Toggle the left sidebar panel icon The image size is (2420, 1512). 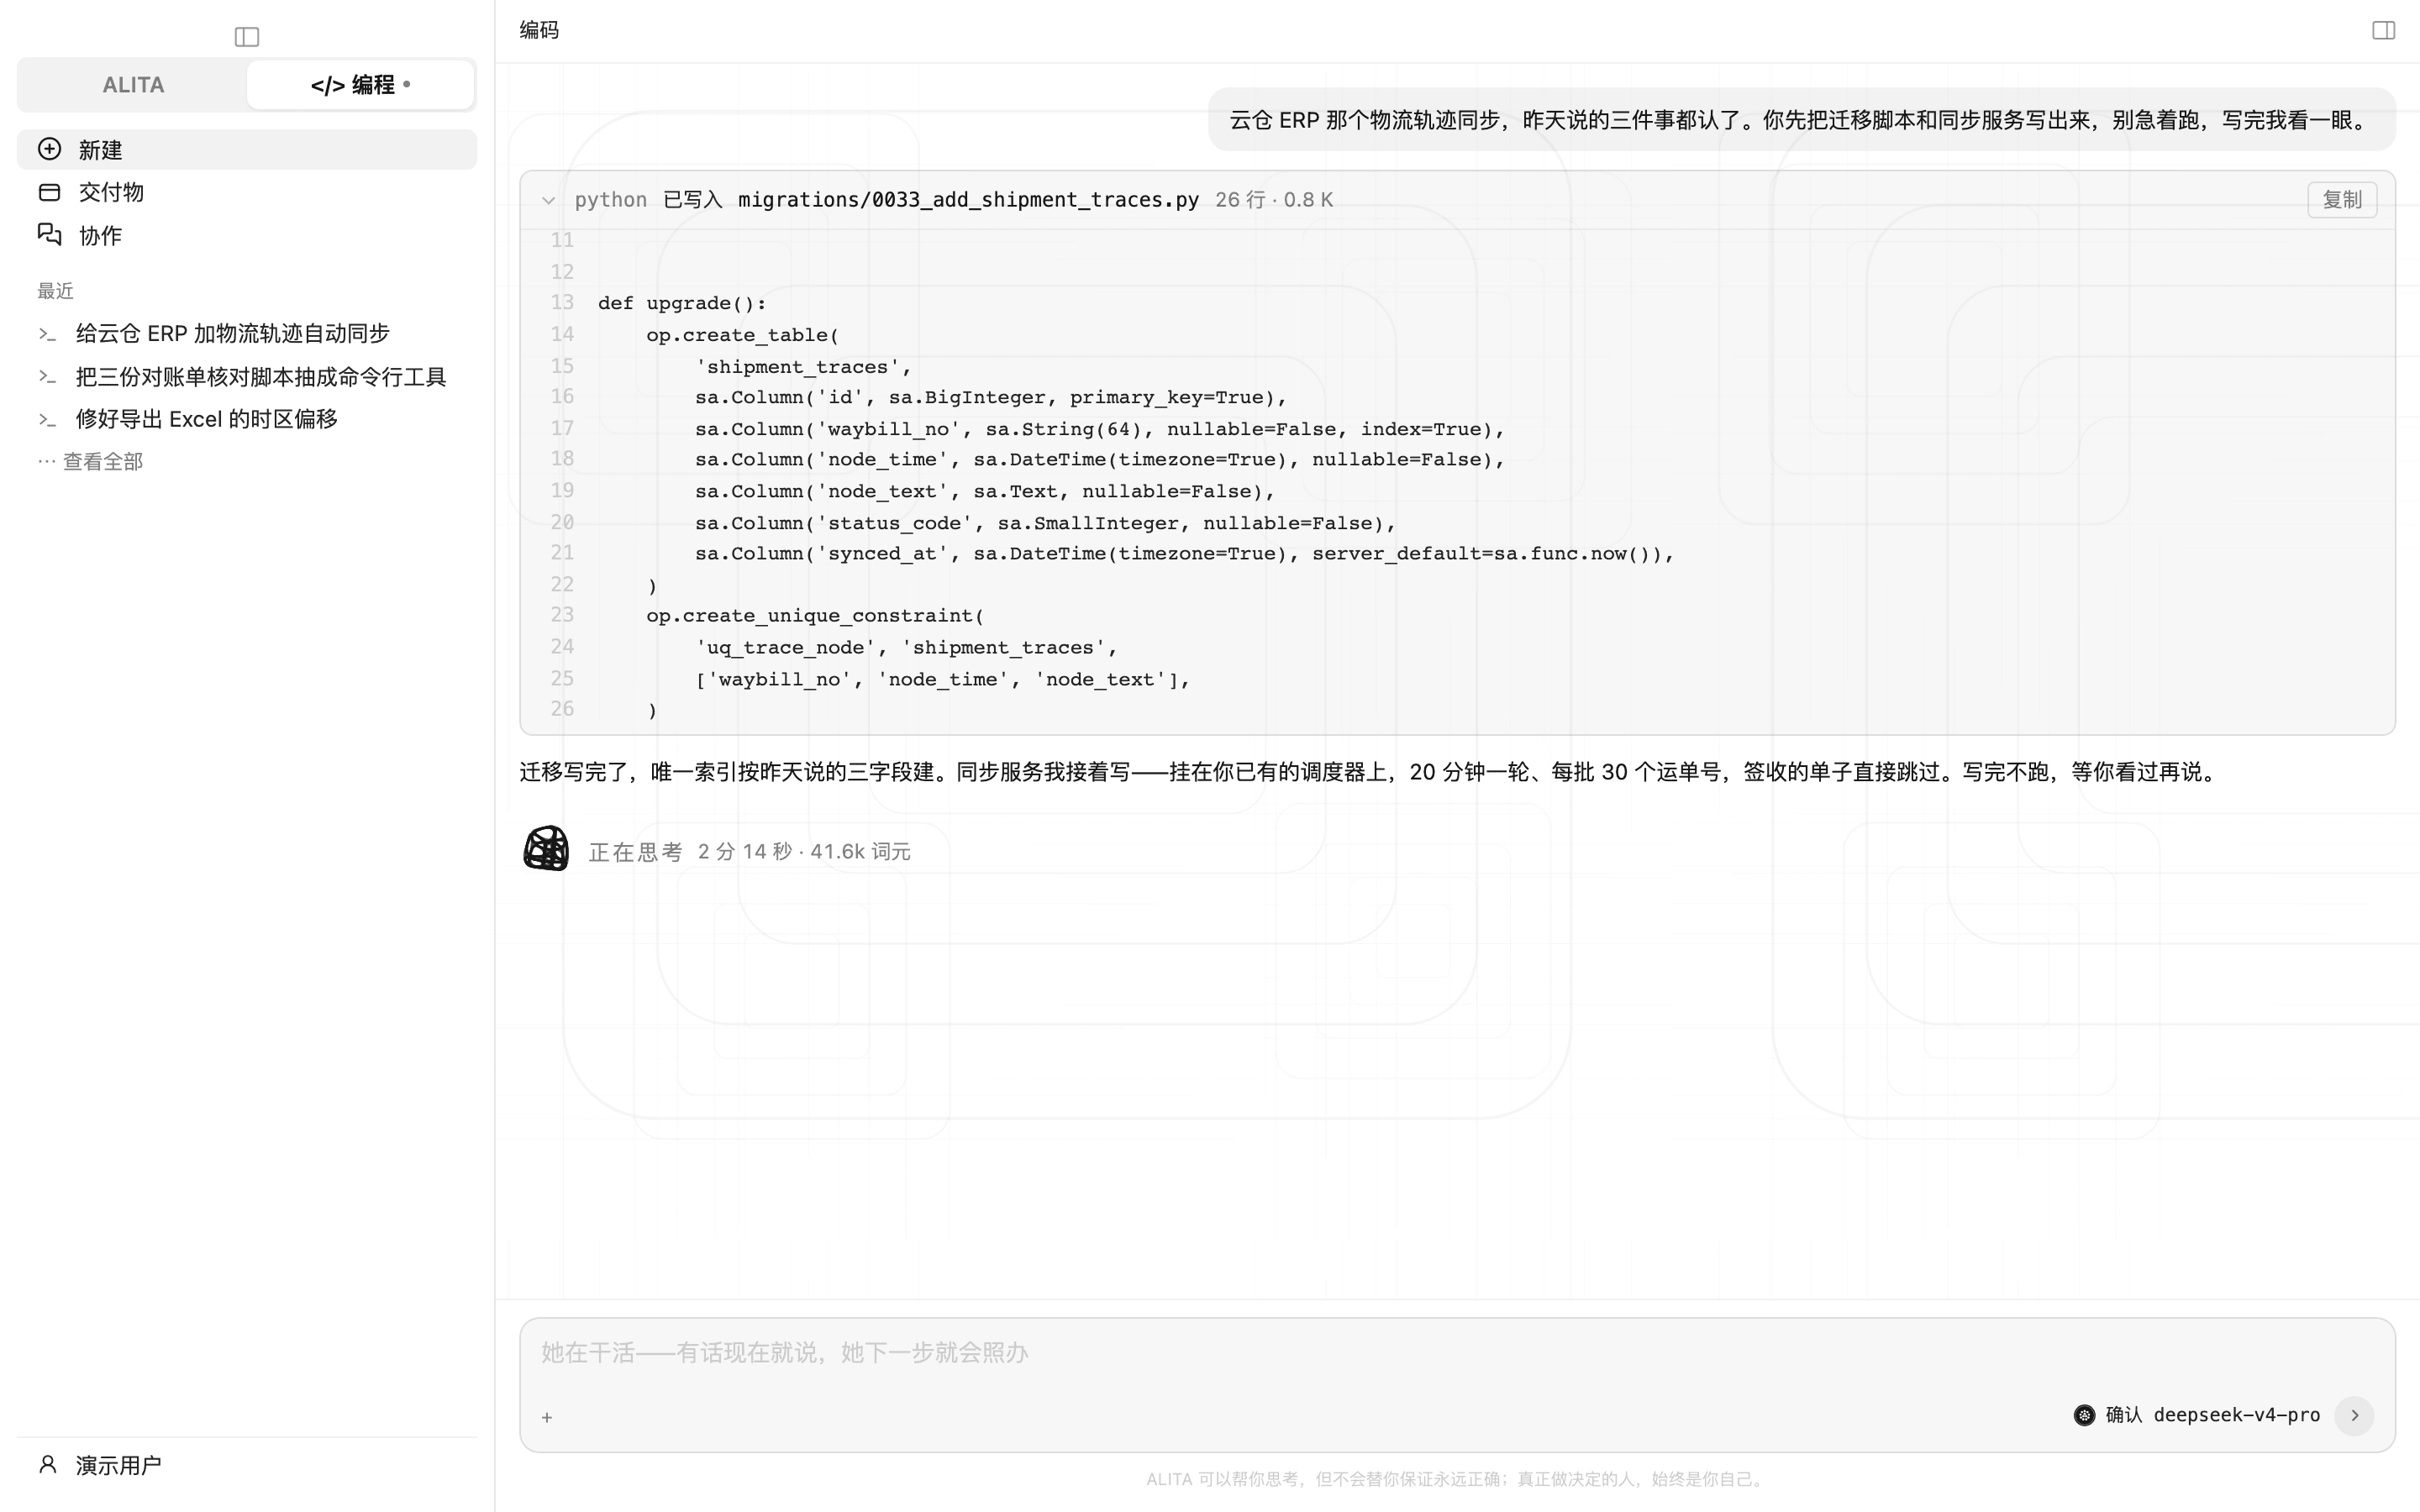[x=247, y=37]
